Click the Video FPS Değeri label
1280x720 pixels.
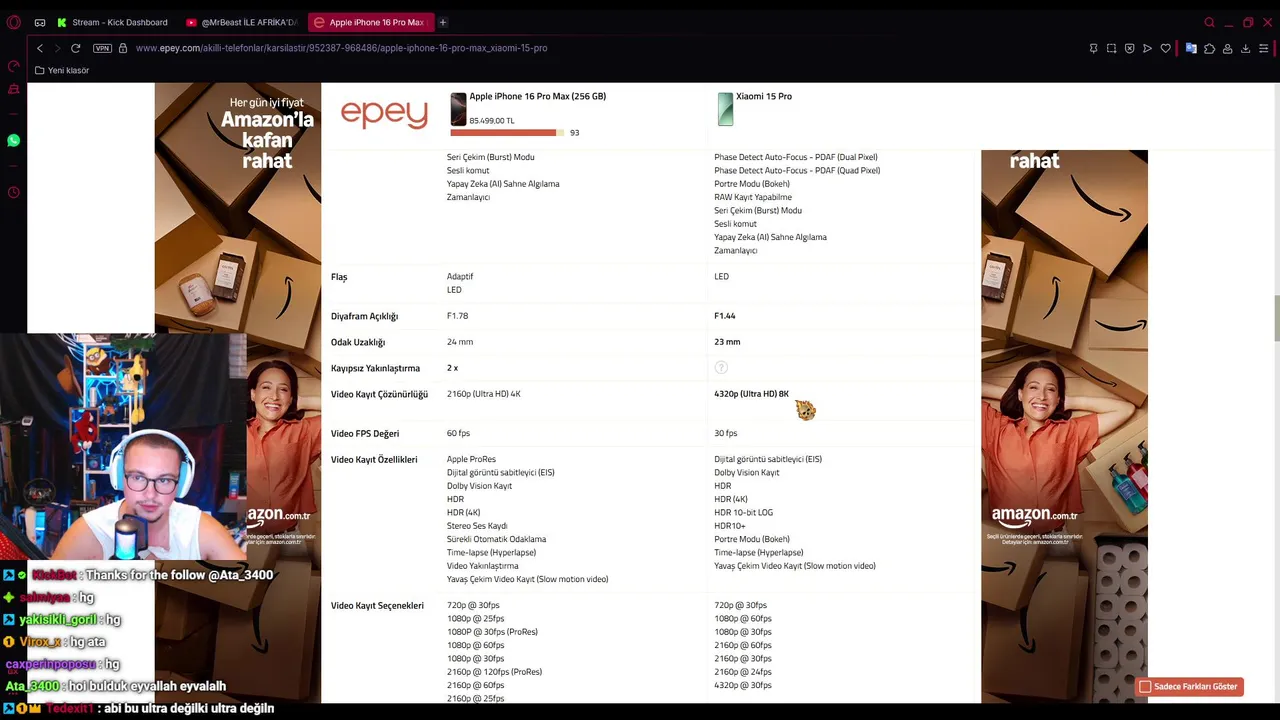(x=365, y=433)
